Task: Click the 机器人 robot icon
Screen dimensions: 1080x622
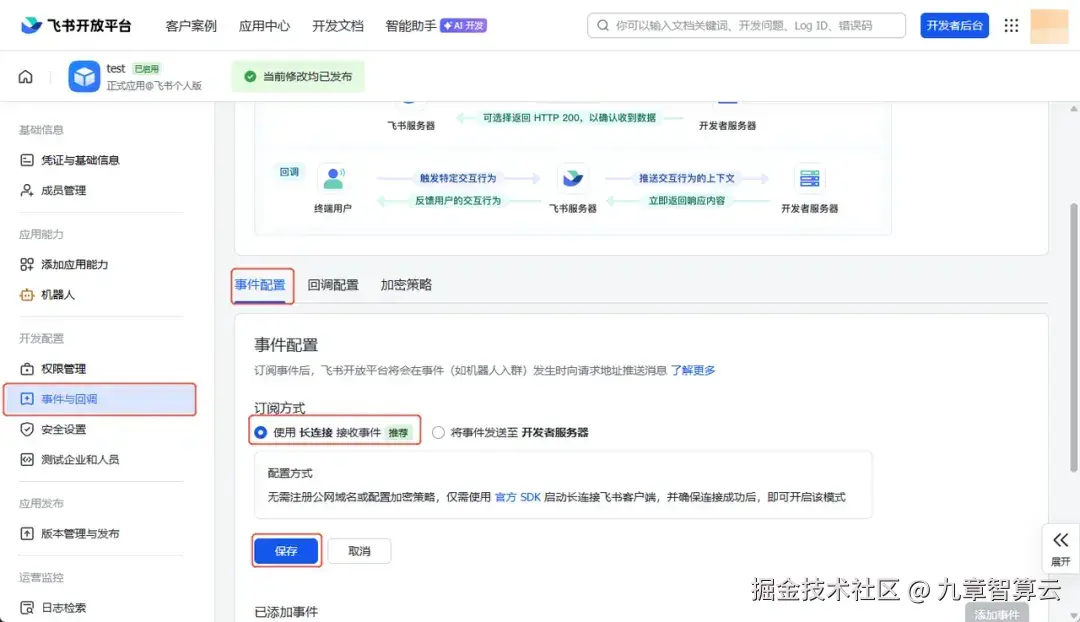Action: click(x=27, y=295)
